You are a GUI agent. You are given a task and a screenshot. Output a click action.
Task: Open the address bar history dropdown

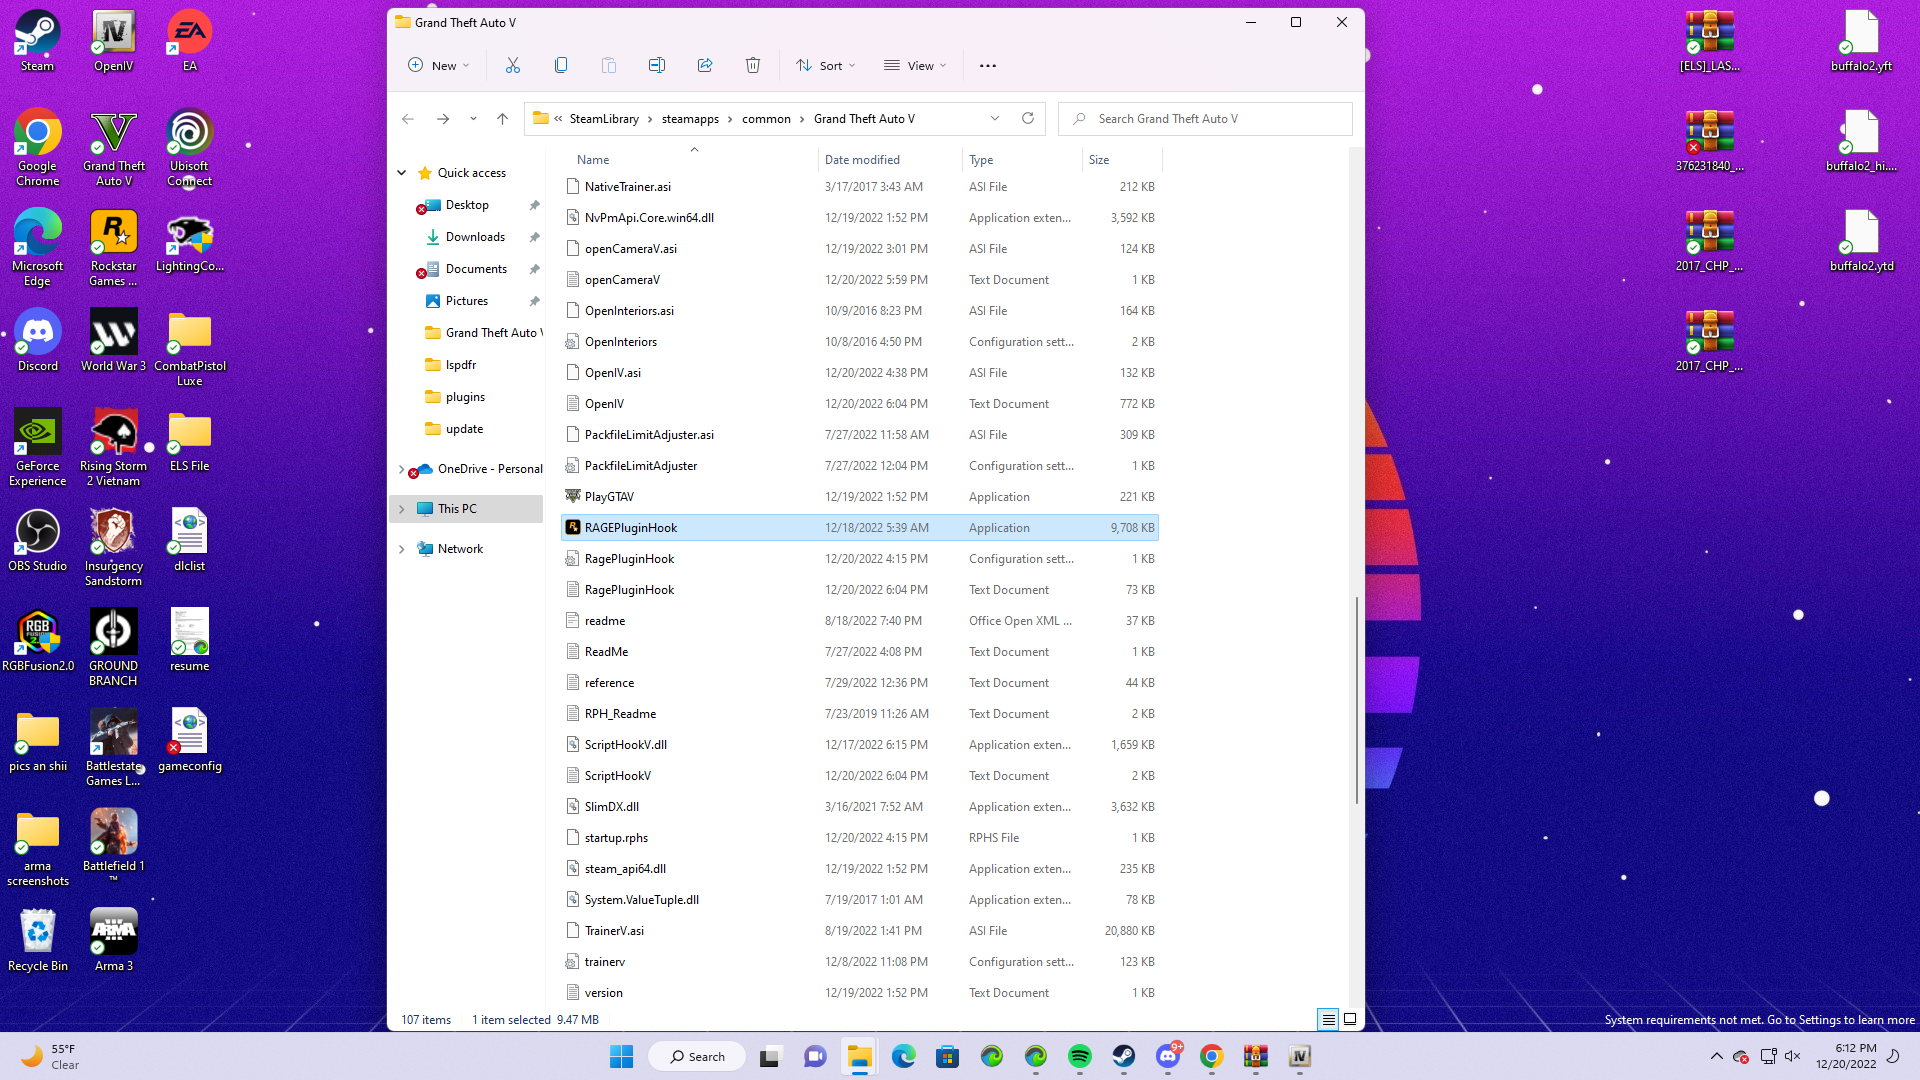(x=995, y=119)
